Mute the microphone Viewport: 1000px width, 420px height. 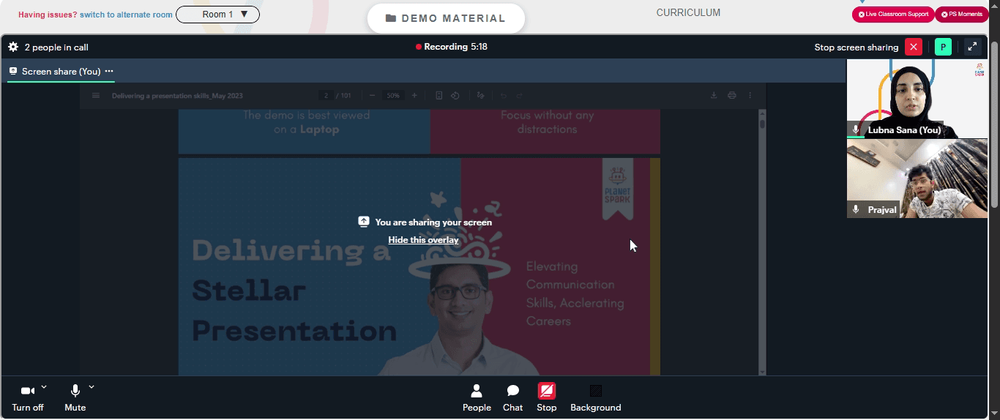pos(75,398)
